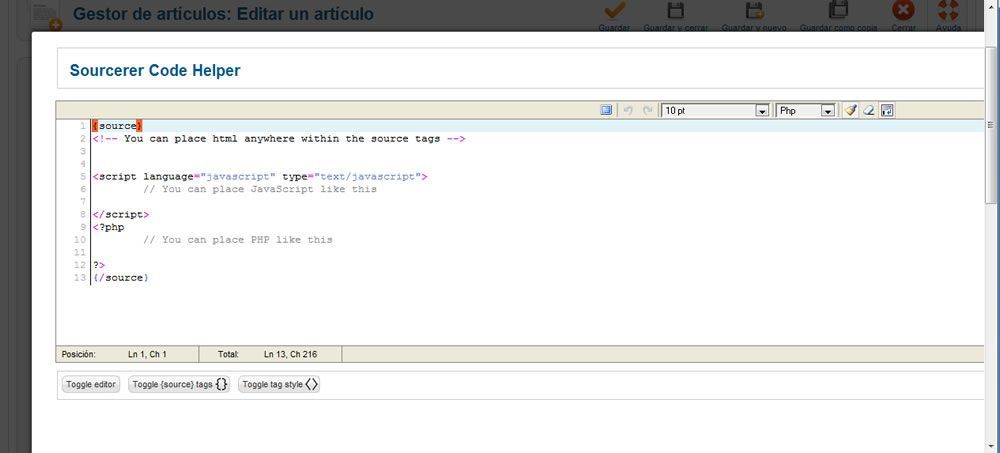Screen dimensions: 1000x453
Task: Click the ?> closing tag on line 12
Action: coord(99,265)
